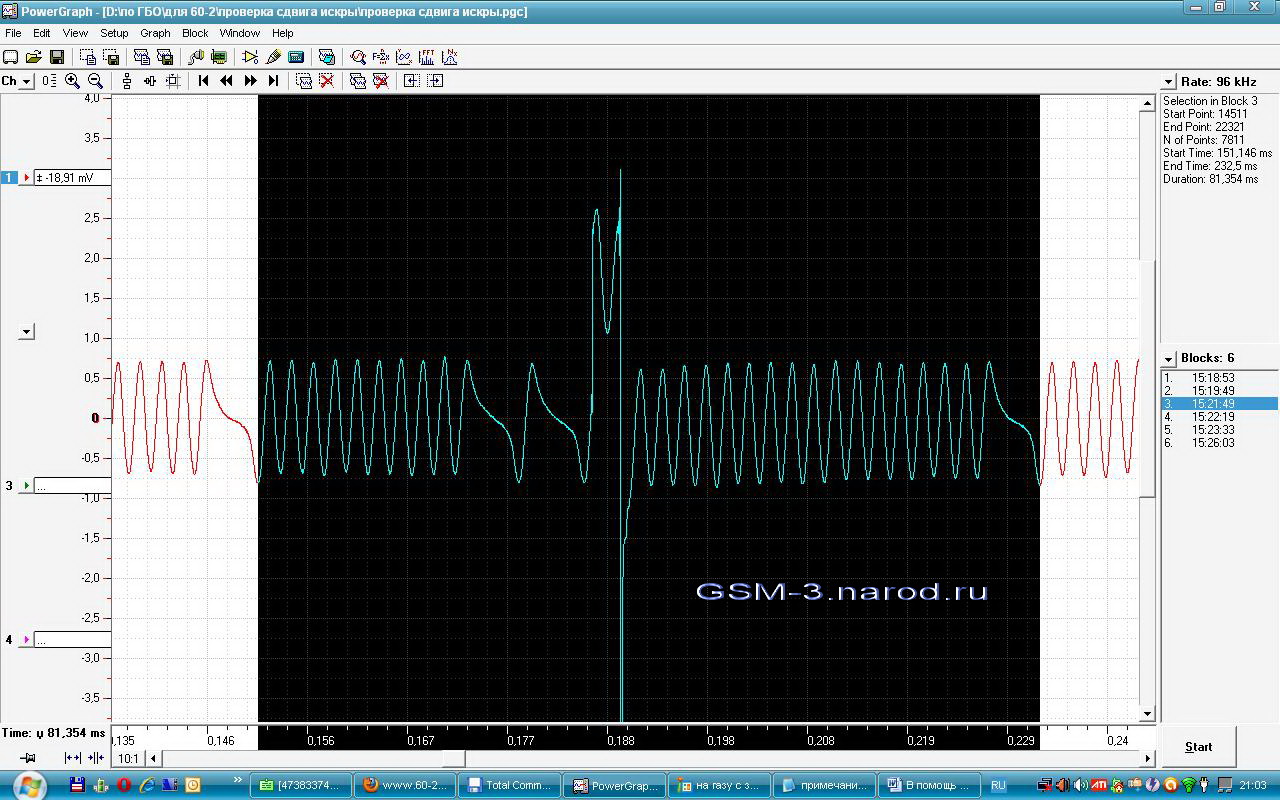Screen dimensions: 1280x800
Task: Open the Total Commander taskbar button
Action: tap(509, 785)
